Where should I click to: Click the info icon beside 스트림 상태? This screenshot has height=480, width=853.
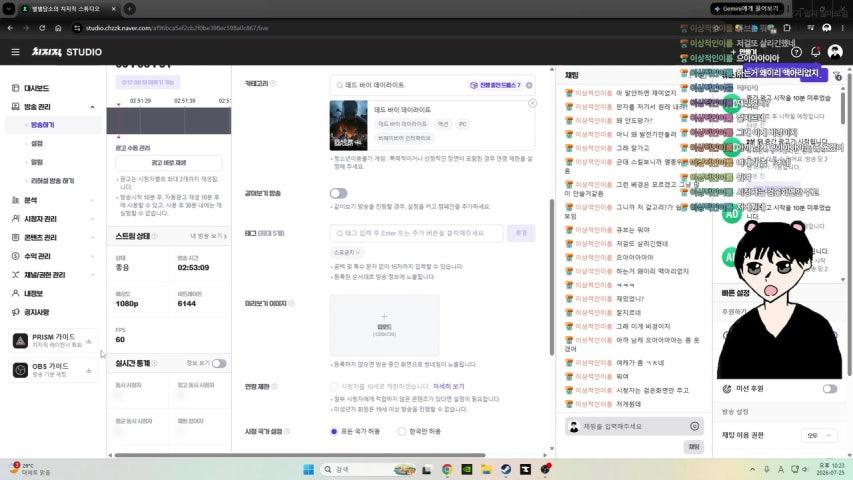pos(155,236)
